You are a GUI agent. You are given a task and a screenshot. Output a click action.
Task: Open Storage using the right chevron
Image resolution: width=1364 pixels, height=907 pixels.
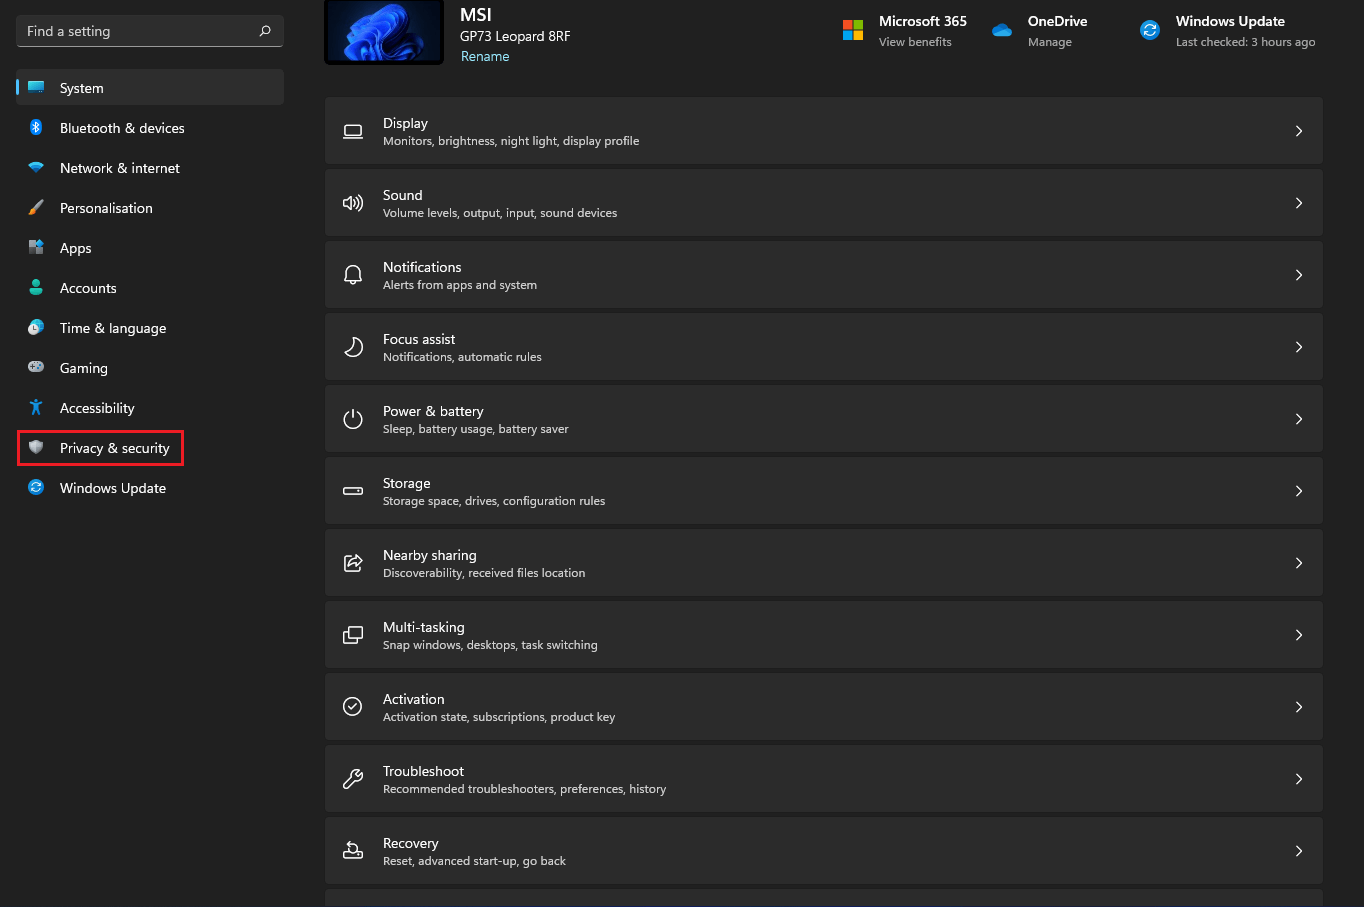pyautogui.click(x=1299, y=491)
